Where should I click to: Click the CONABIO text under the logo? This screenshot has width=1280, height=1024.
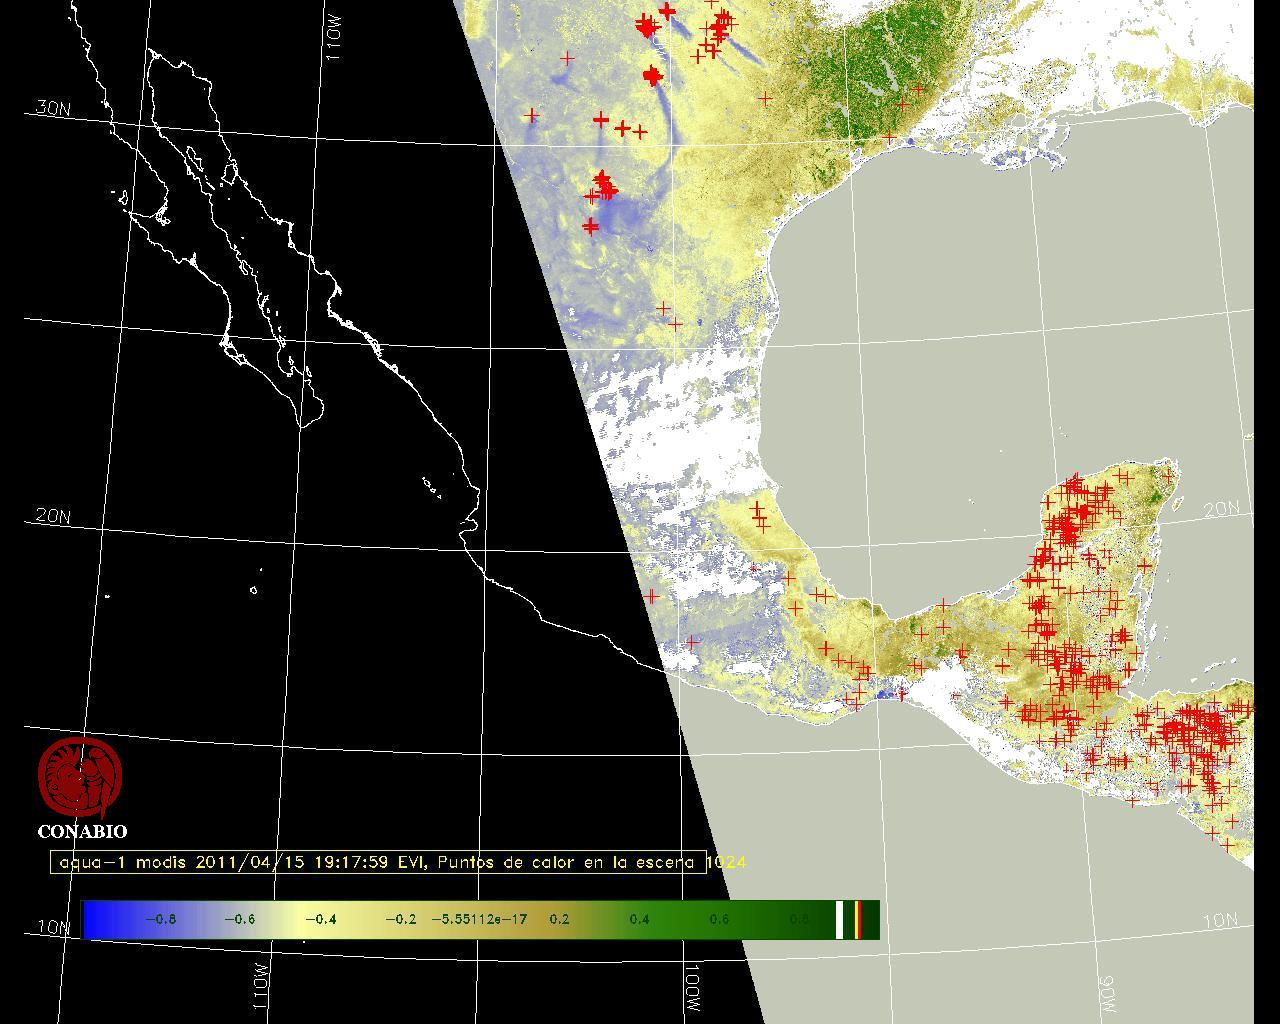pyautogui.click(x=82, y=831)
